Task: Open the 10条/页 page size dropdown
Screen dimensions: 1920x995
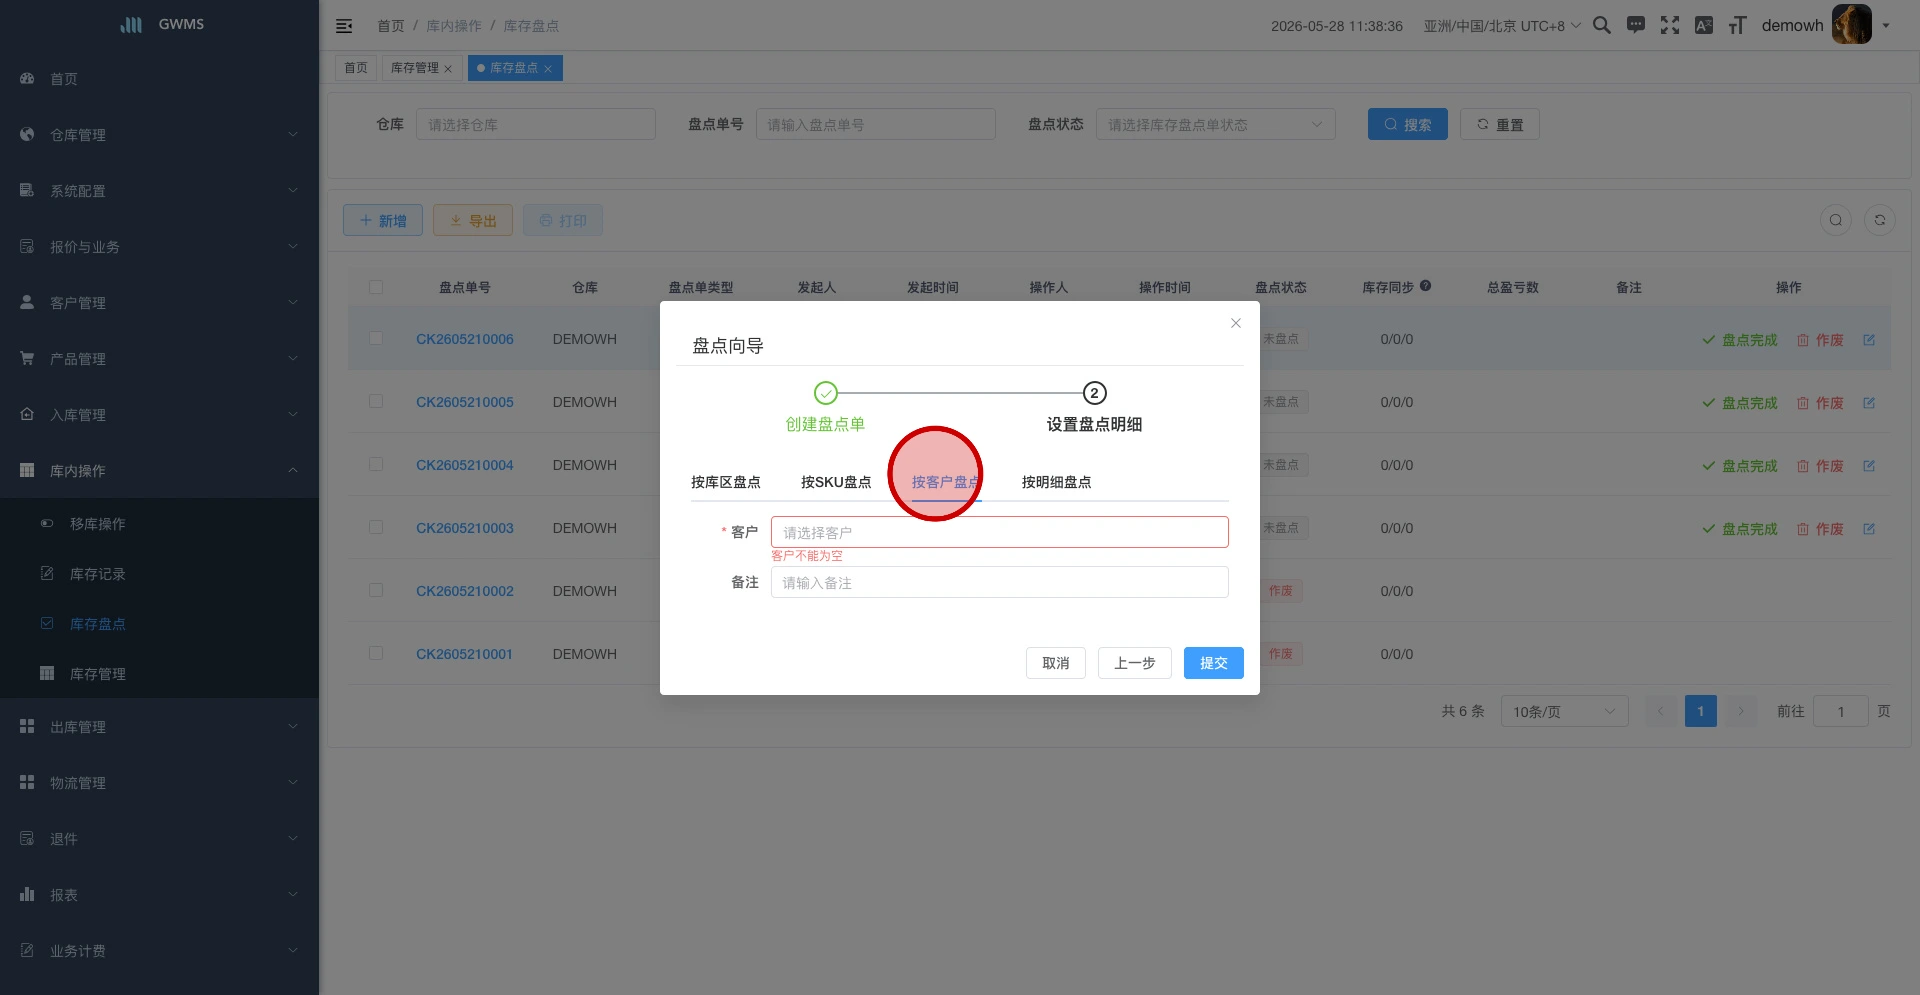Action: [1564, 712]
